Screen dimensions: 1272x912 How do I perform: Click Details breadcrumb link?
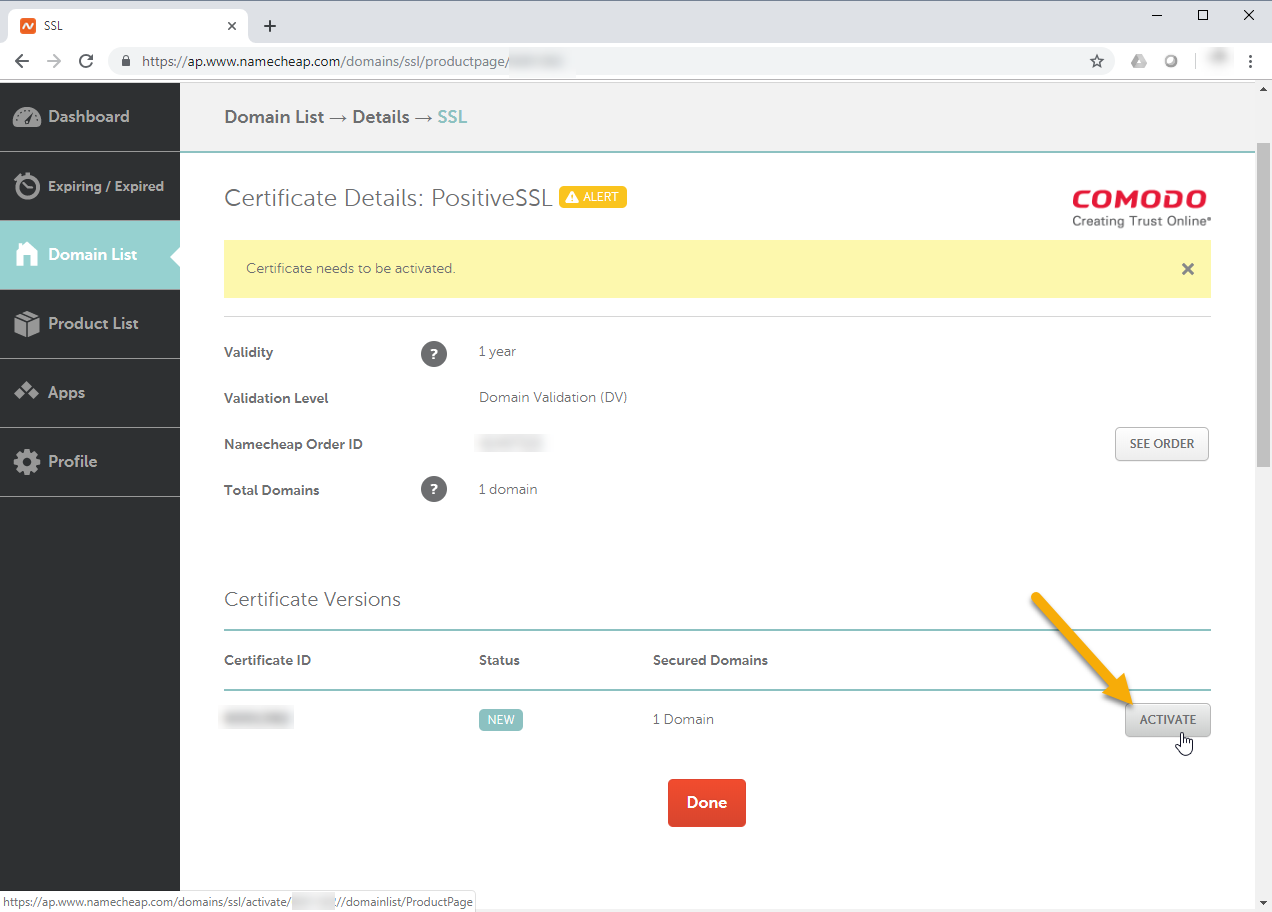381,117
